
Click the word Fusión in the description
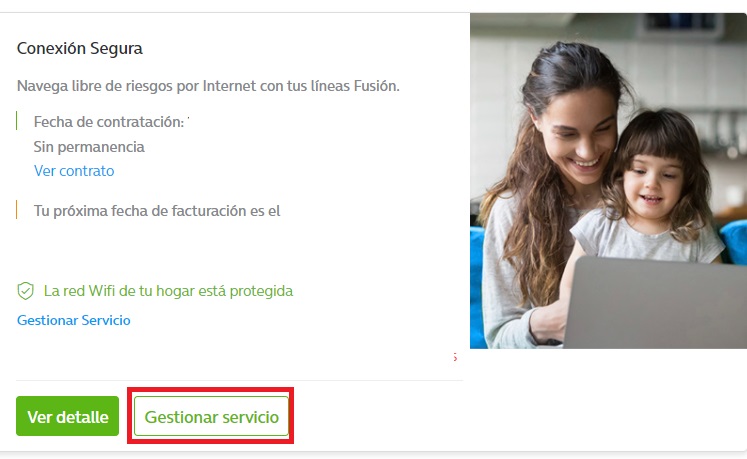point(376,86)
